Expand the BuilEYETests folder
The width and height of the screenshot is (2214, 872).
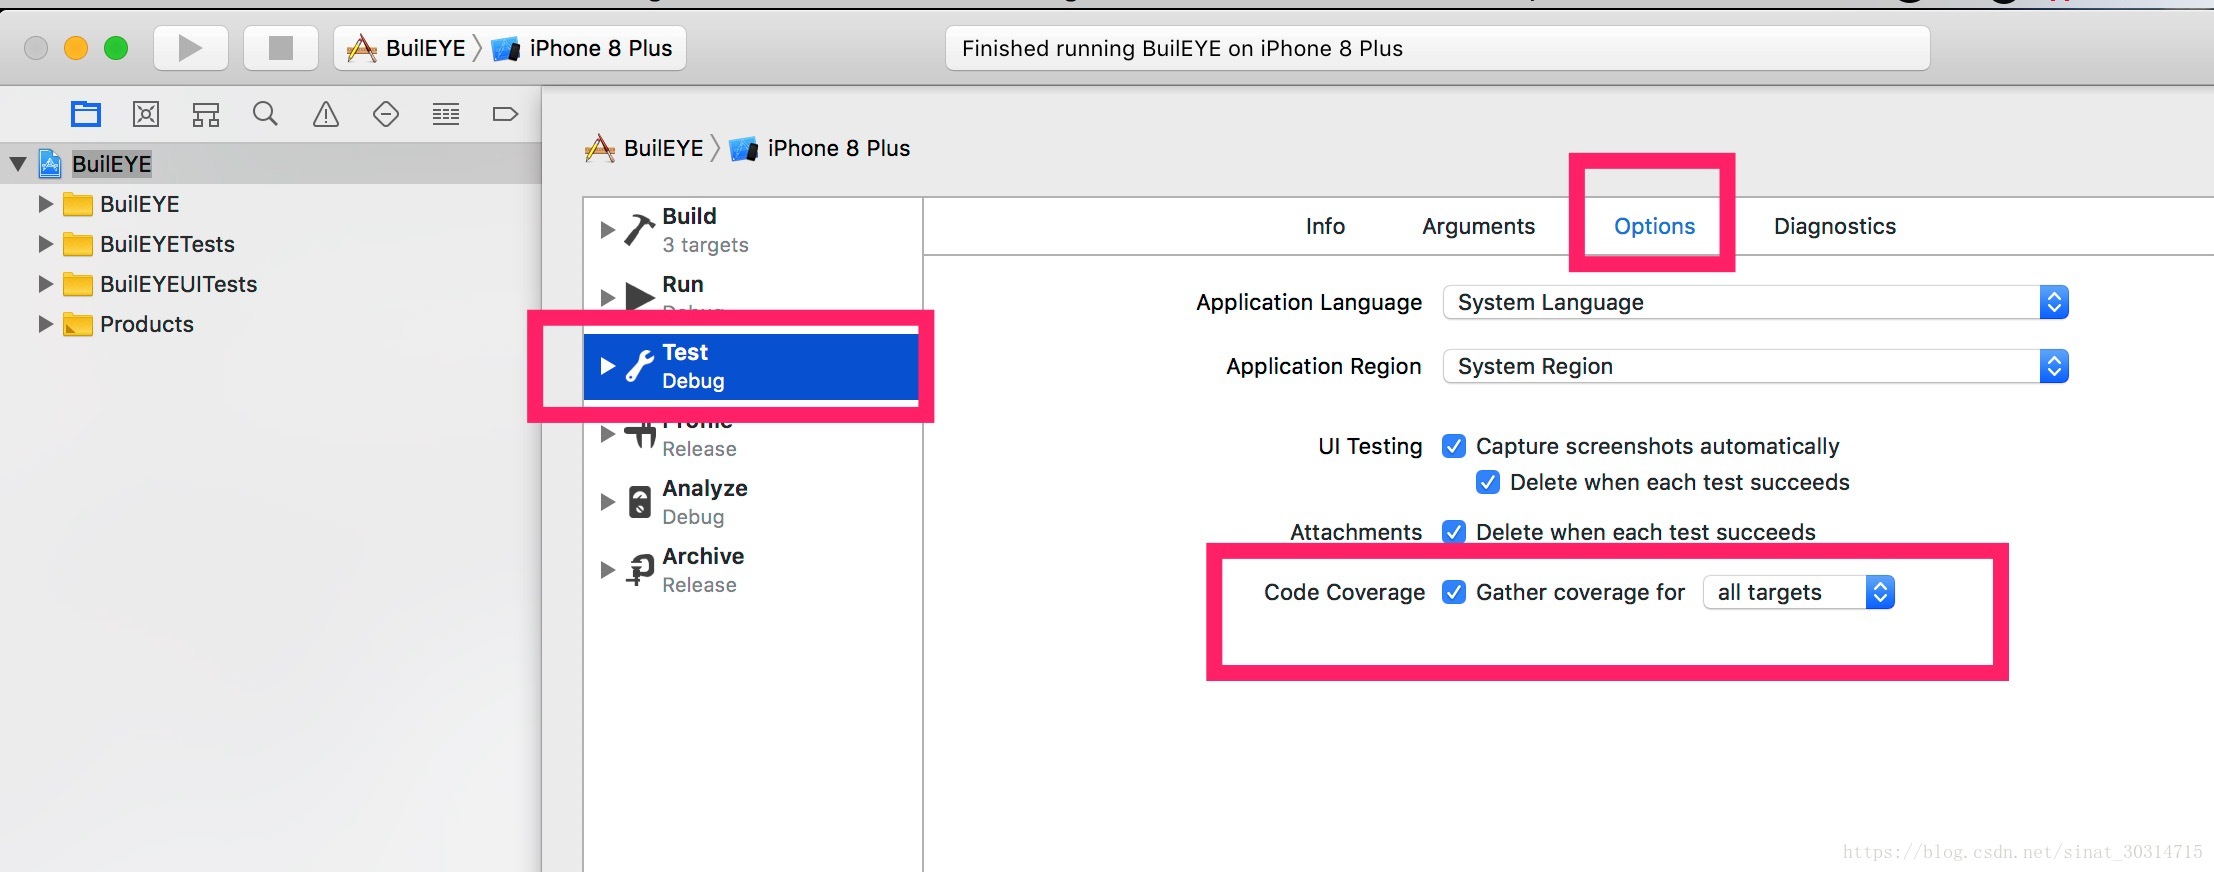point(45,244)
